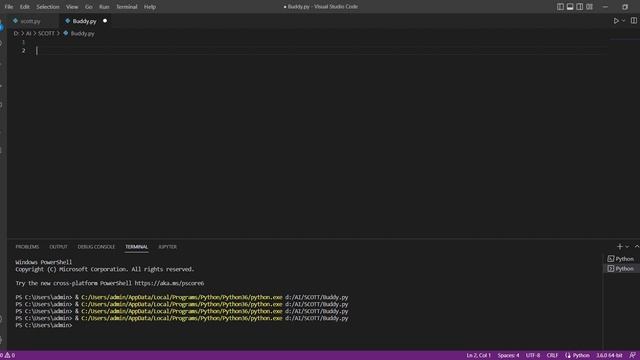The image size is (640, 360).
Task: Open the Edit menu
Action: [24, 7]
